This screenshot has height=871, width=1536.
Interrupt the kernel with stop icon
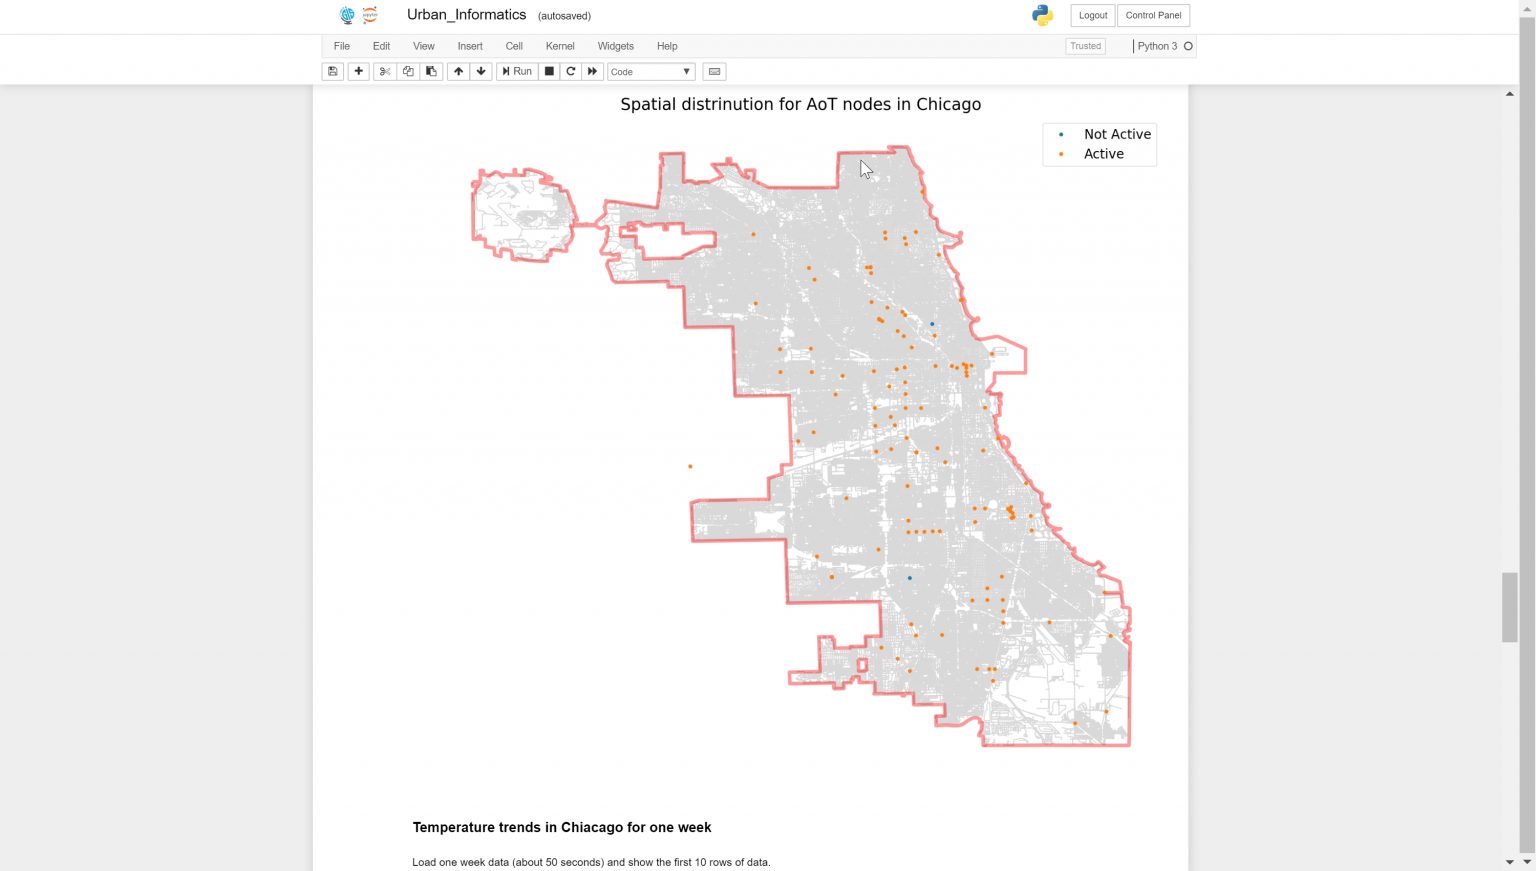point(549,71)
